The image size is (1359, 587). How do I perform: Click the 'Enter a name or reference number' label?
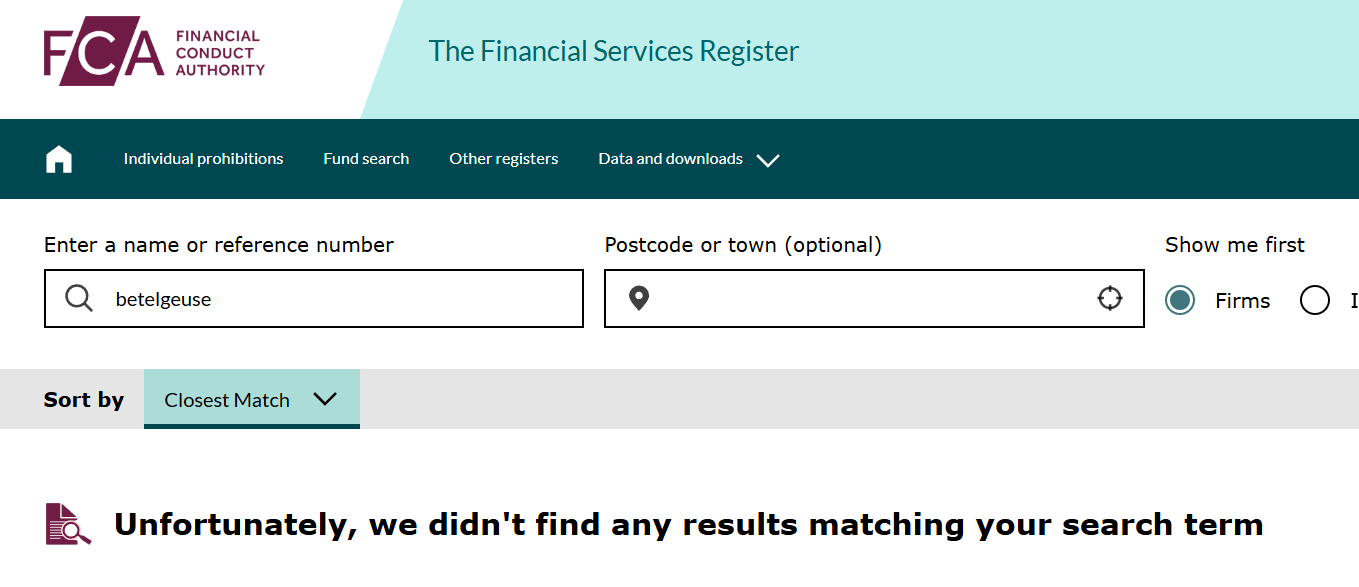tap(219, 245)
